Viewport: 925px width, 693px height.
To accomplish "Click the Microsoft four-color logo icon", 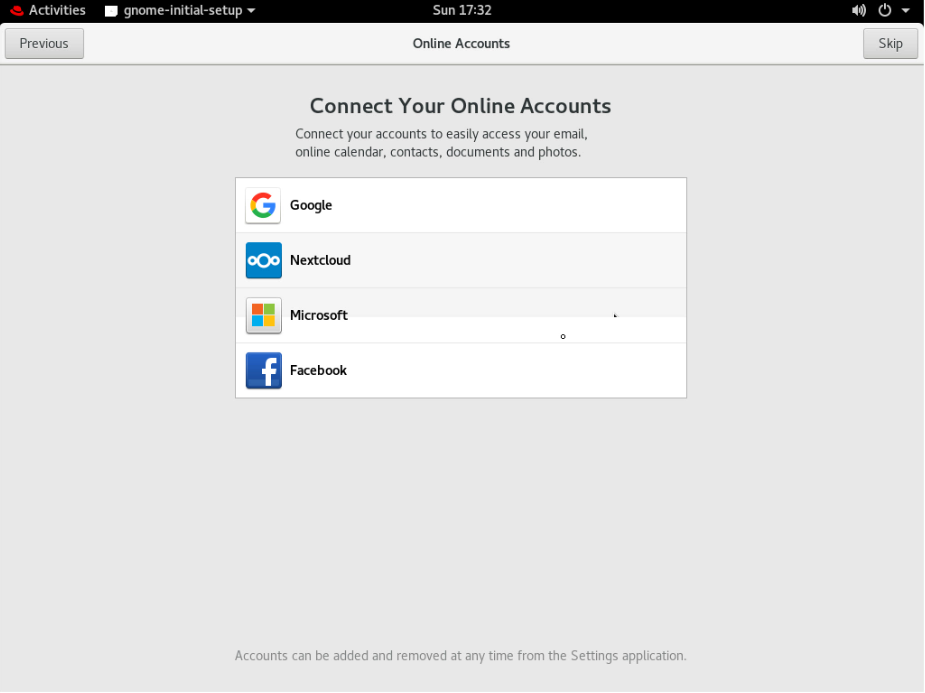I will point(263,316).
